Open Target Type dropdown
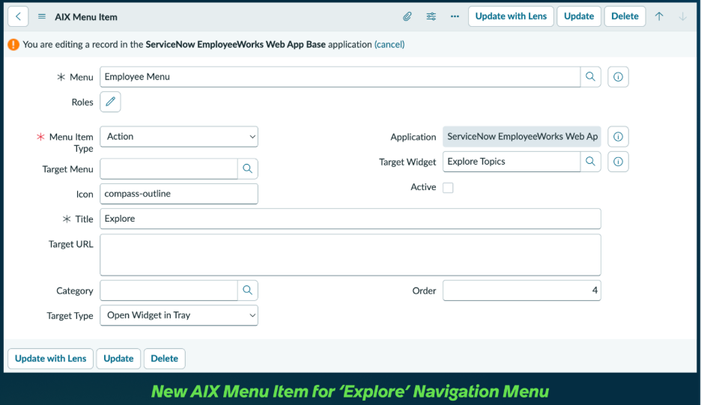Image resolution: width=701 pixels, height=405 pixels. [x=179, y=316]
